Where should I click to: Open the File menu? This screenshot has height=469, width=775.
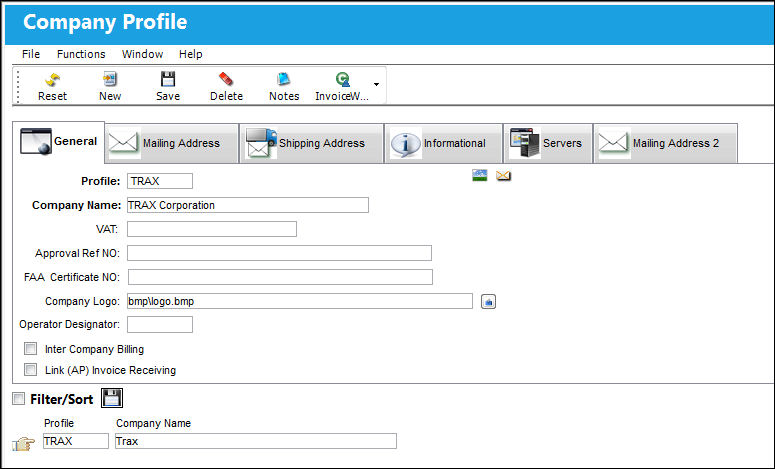(x=31, y=54)
